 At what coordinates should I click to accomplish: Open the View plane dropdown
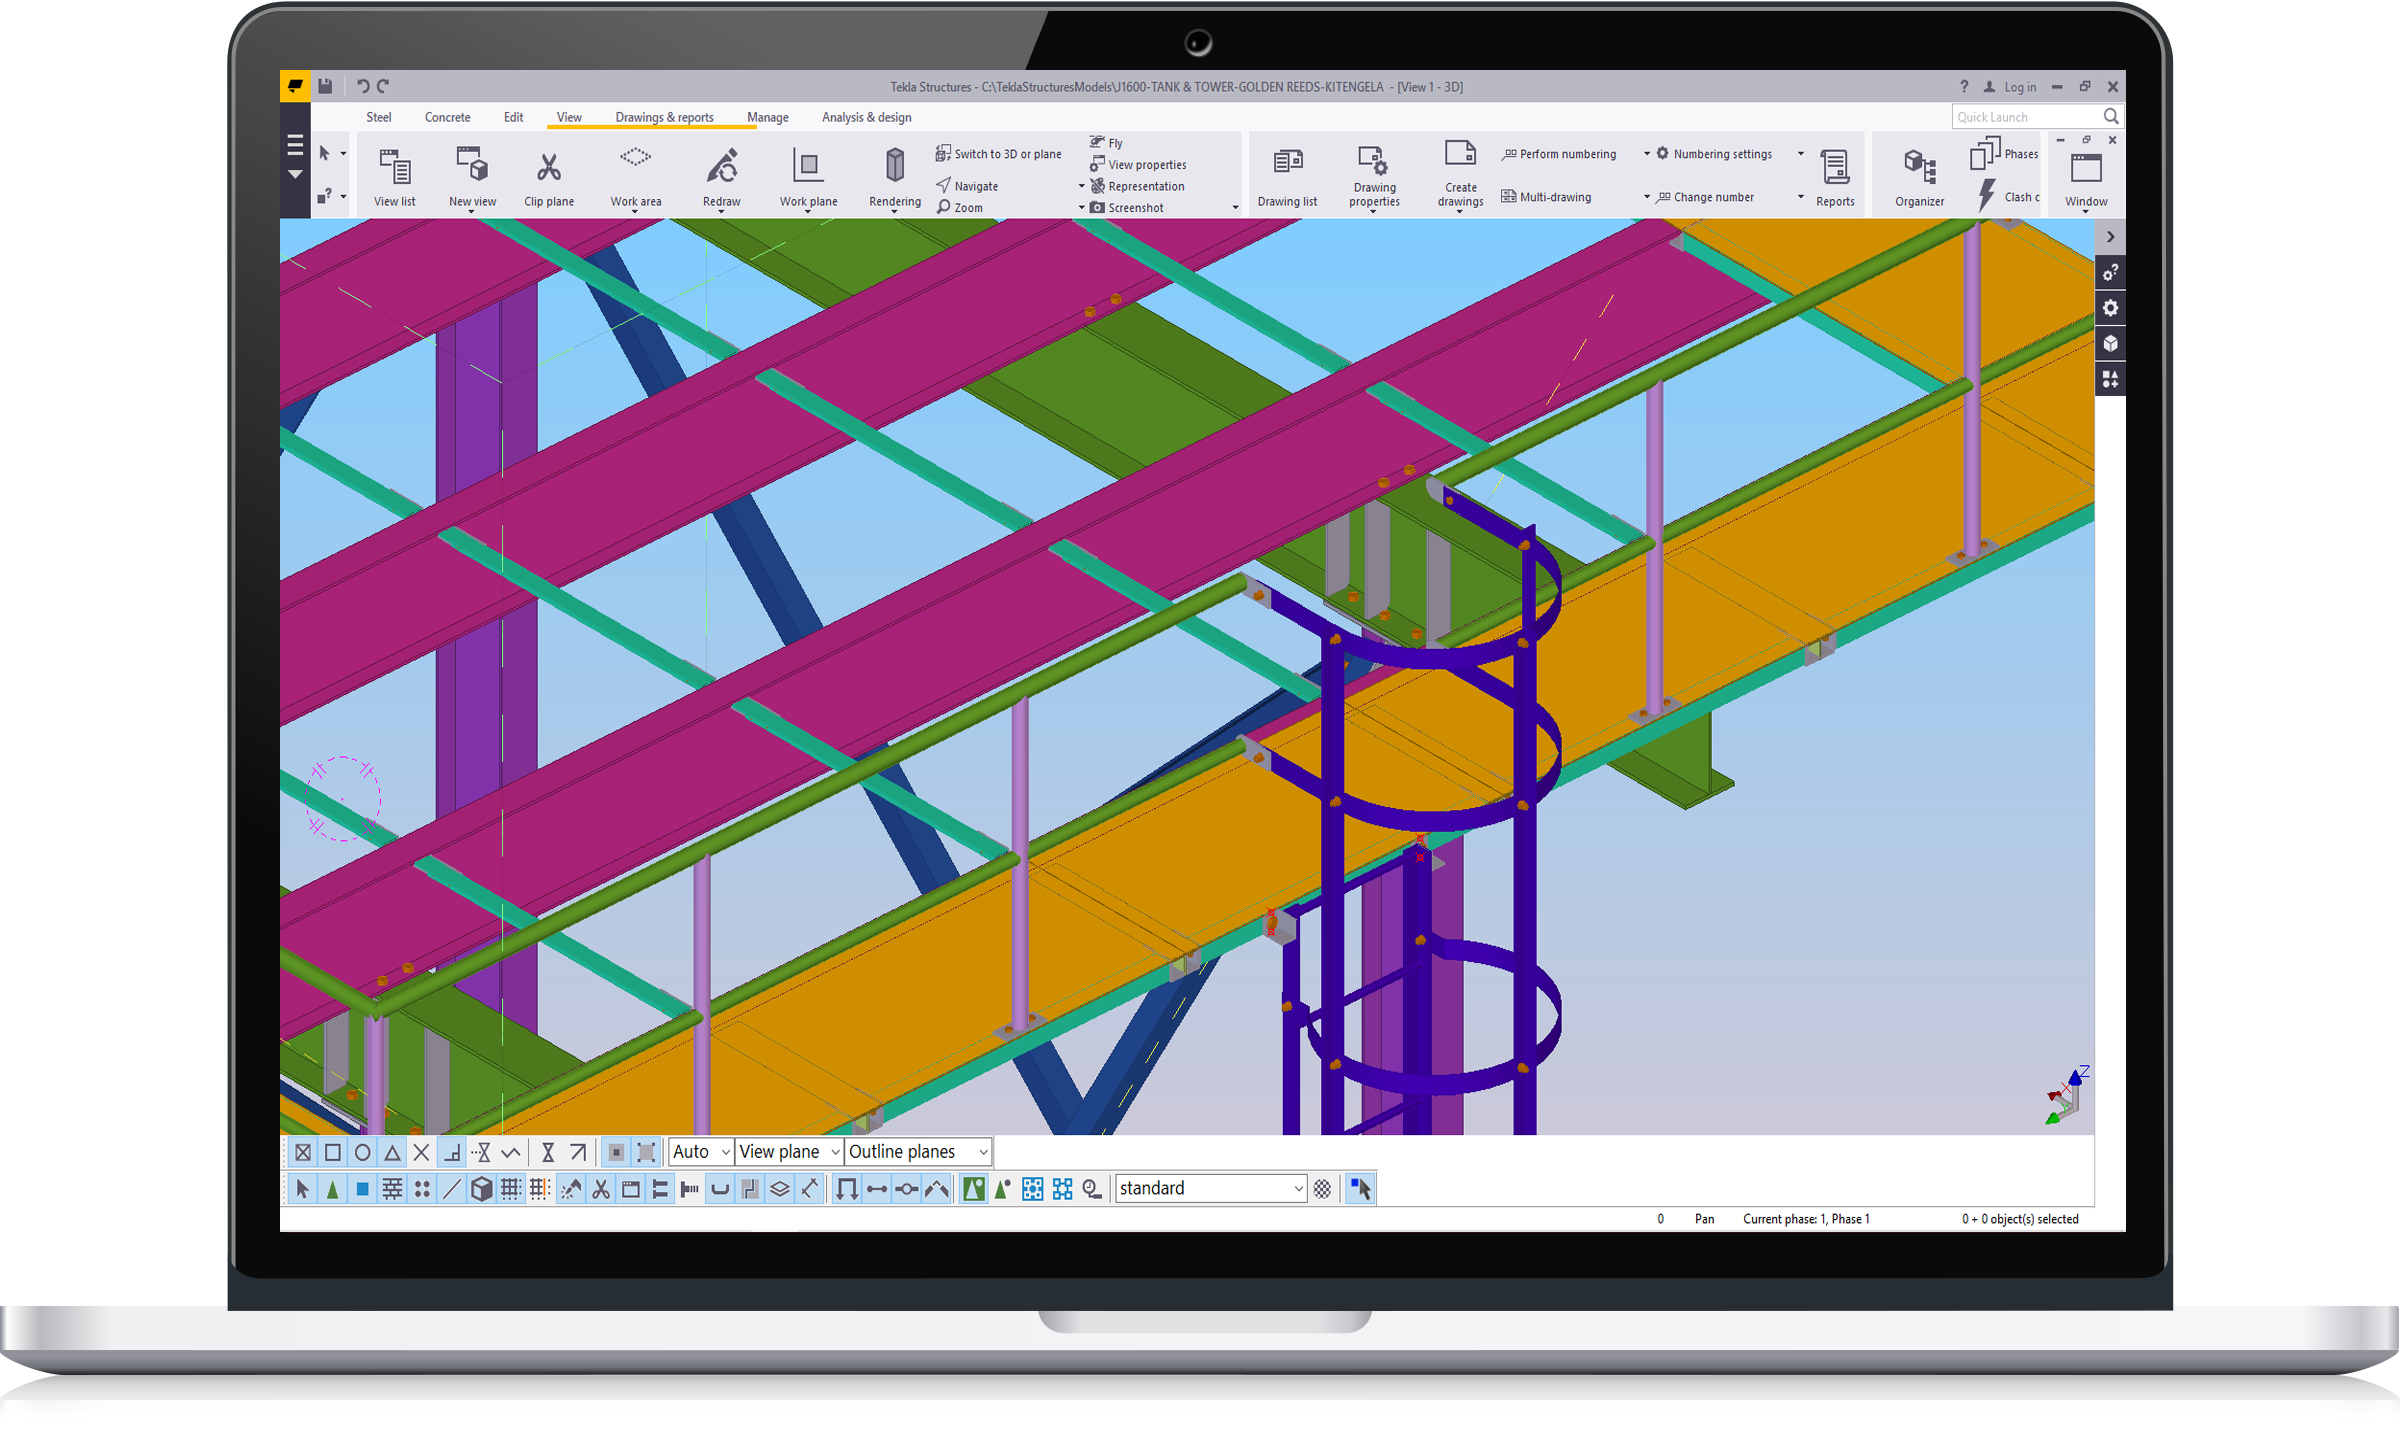pos(789,1152)
